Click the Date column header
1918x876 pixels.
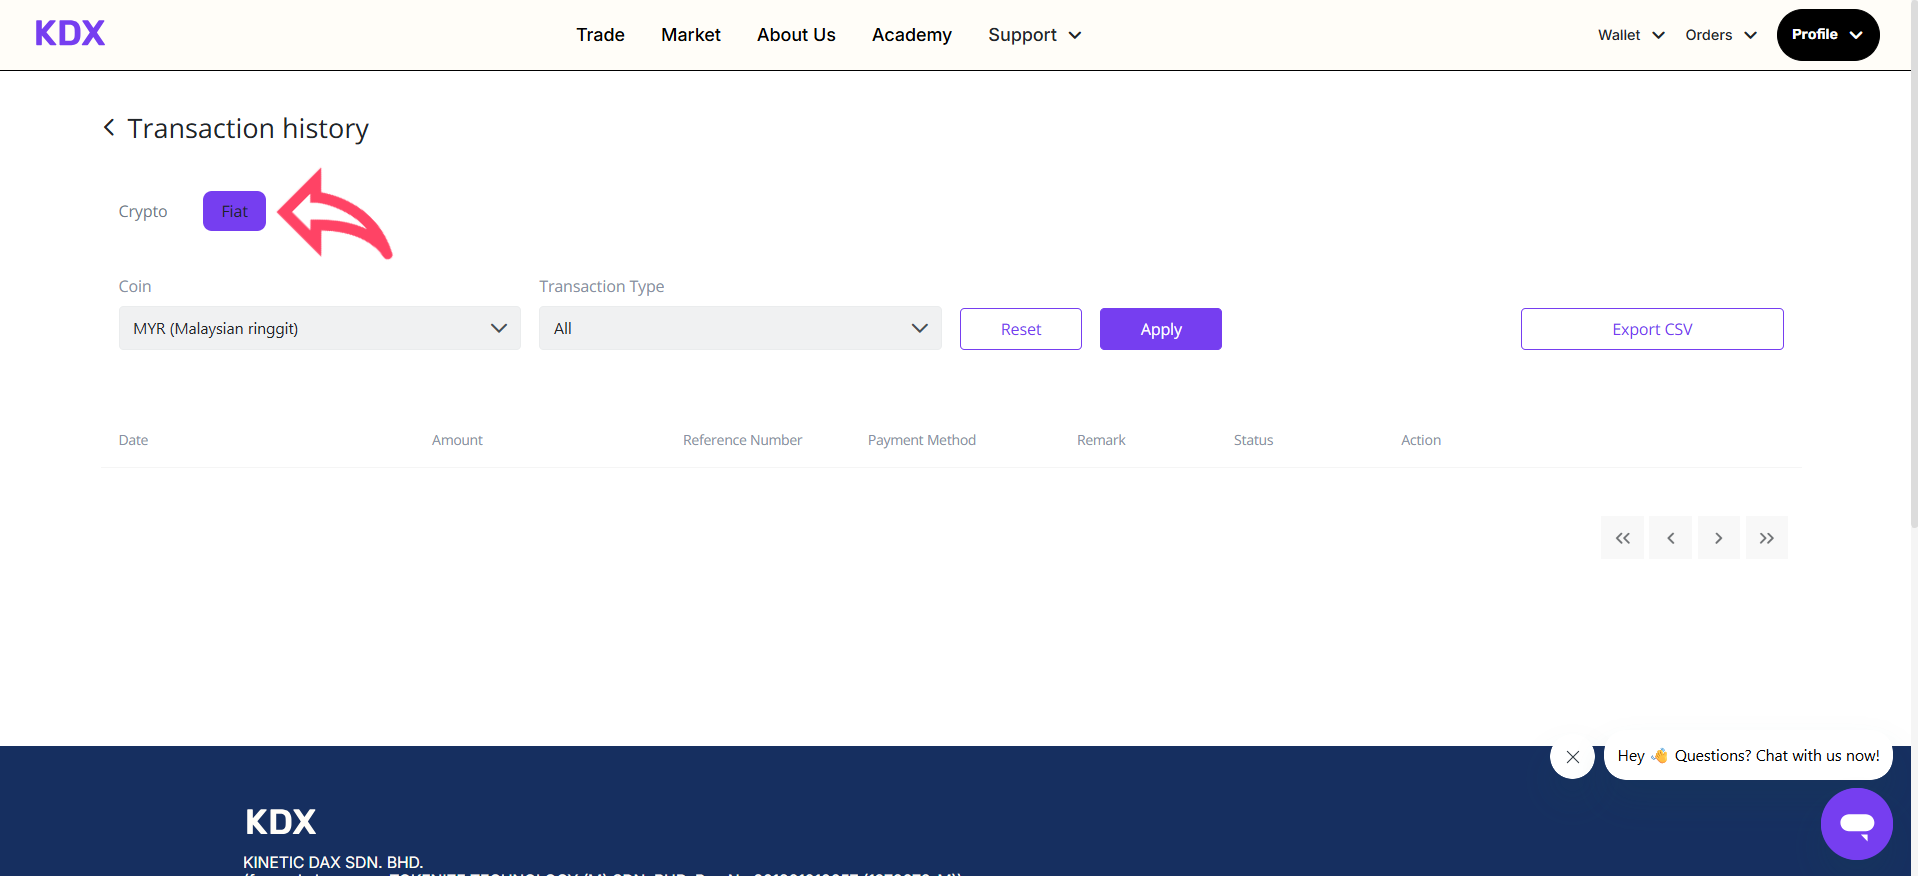(133, 440)
